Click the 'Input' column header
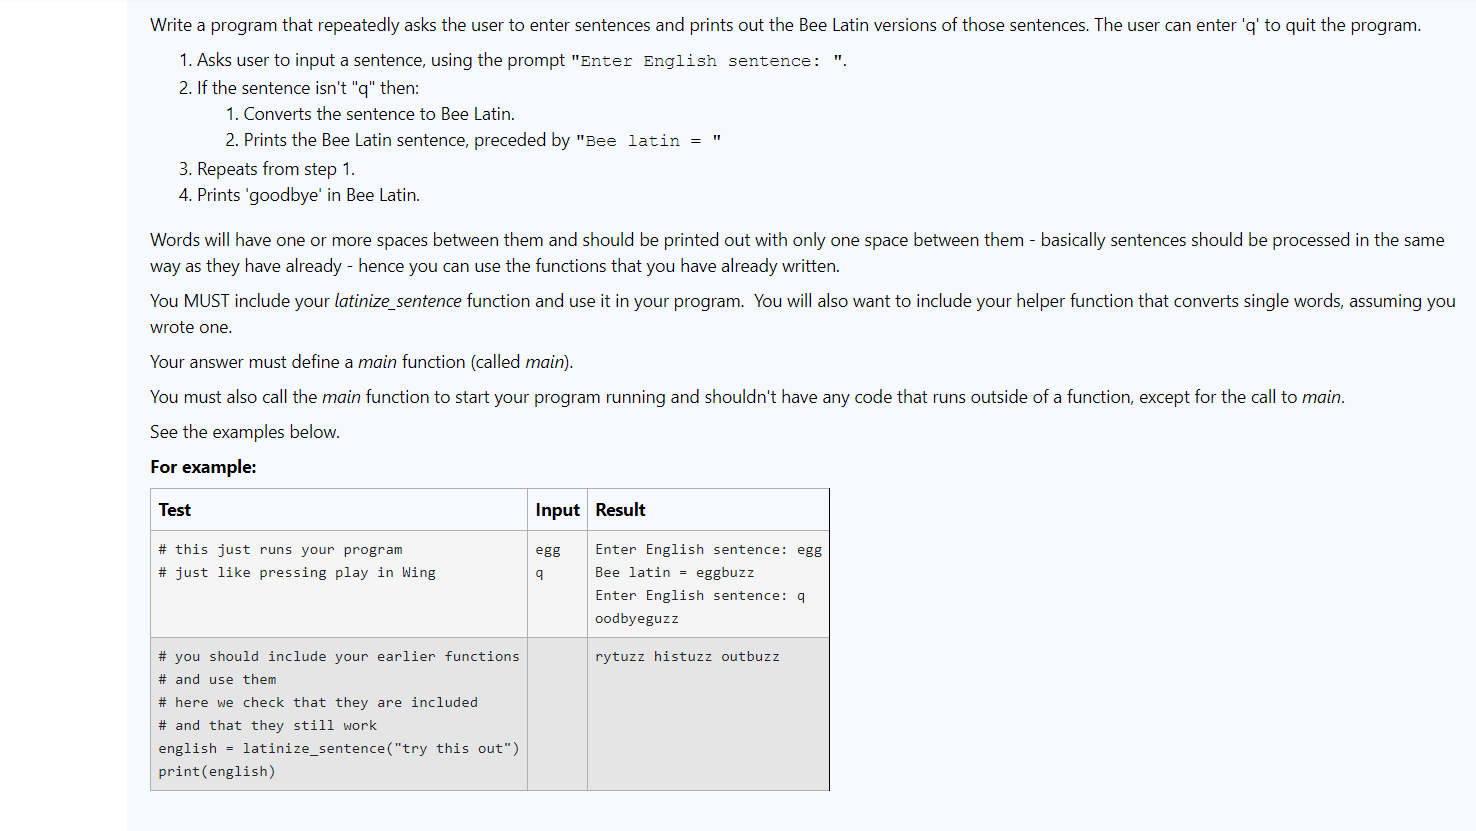The width and height of the screenshot is (1476, 831). pos(557,509)
